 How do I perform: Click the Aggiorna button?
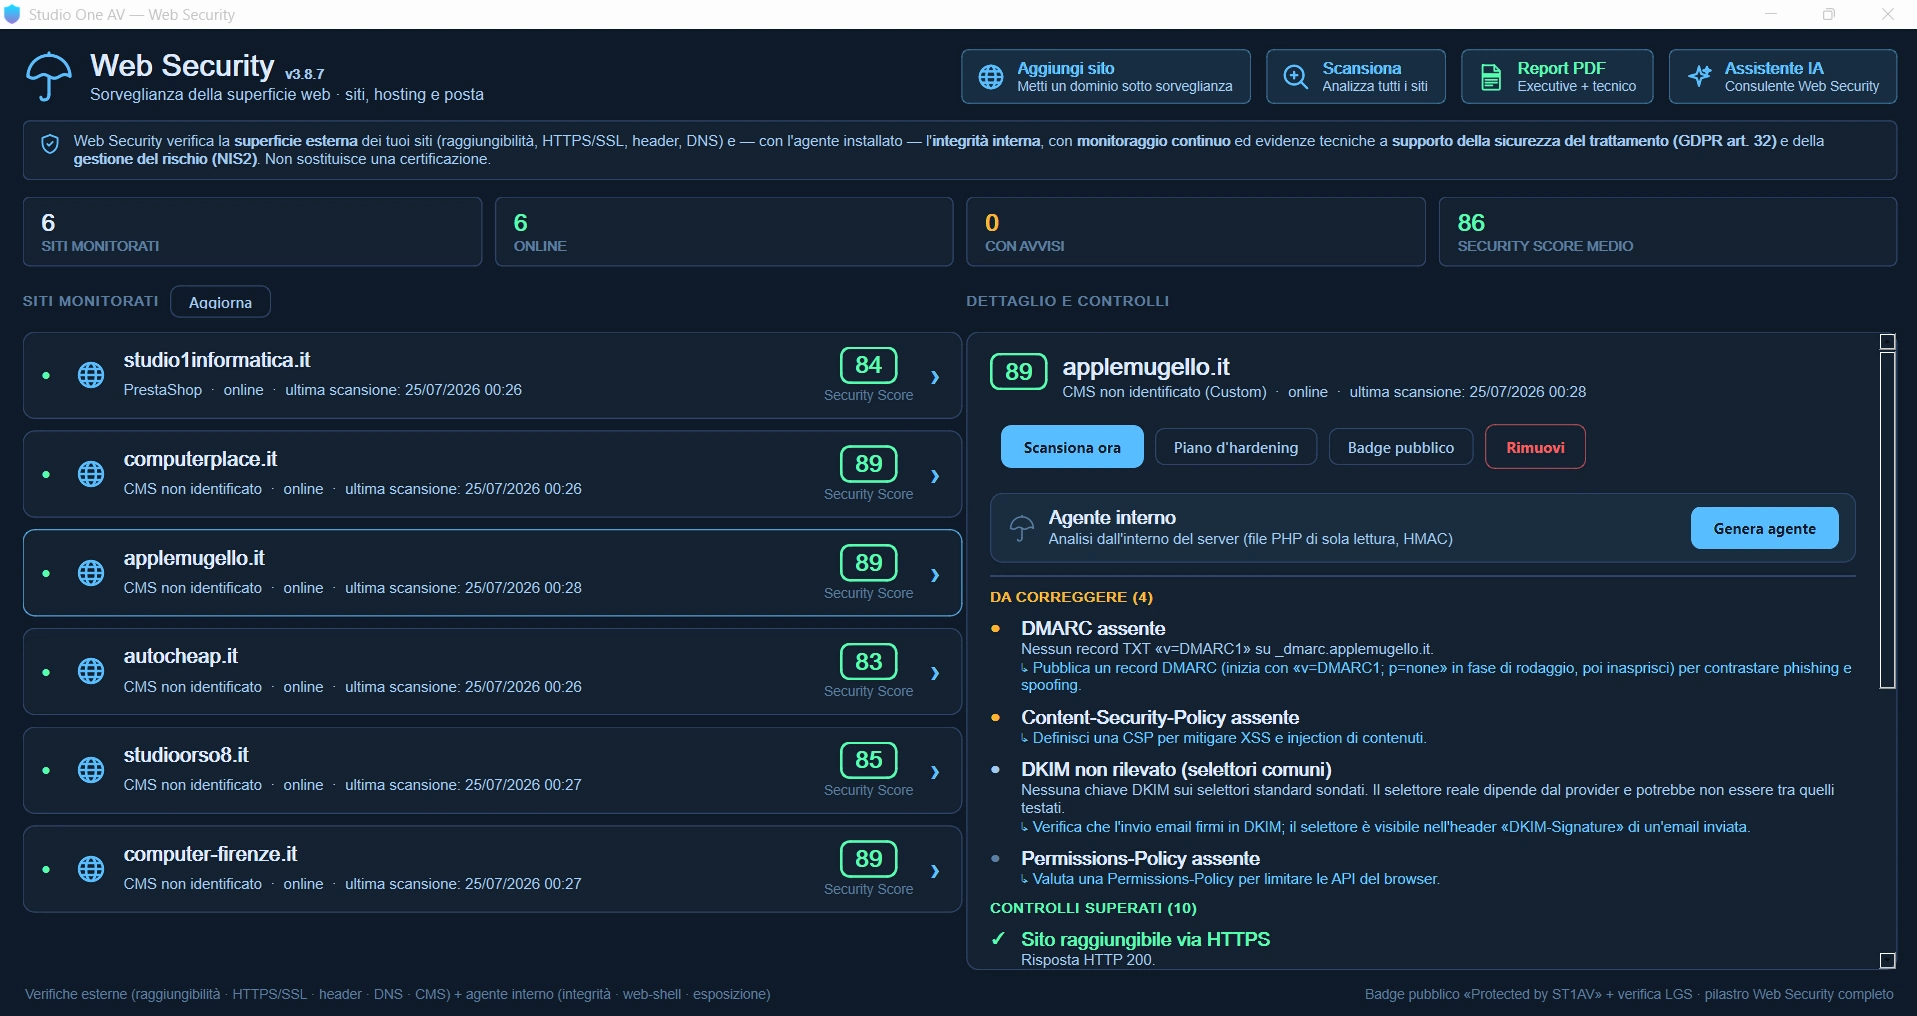(220, 302)
